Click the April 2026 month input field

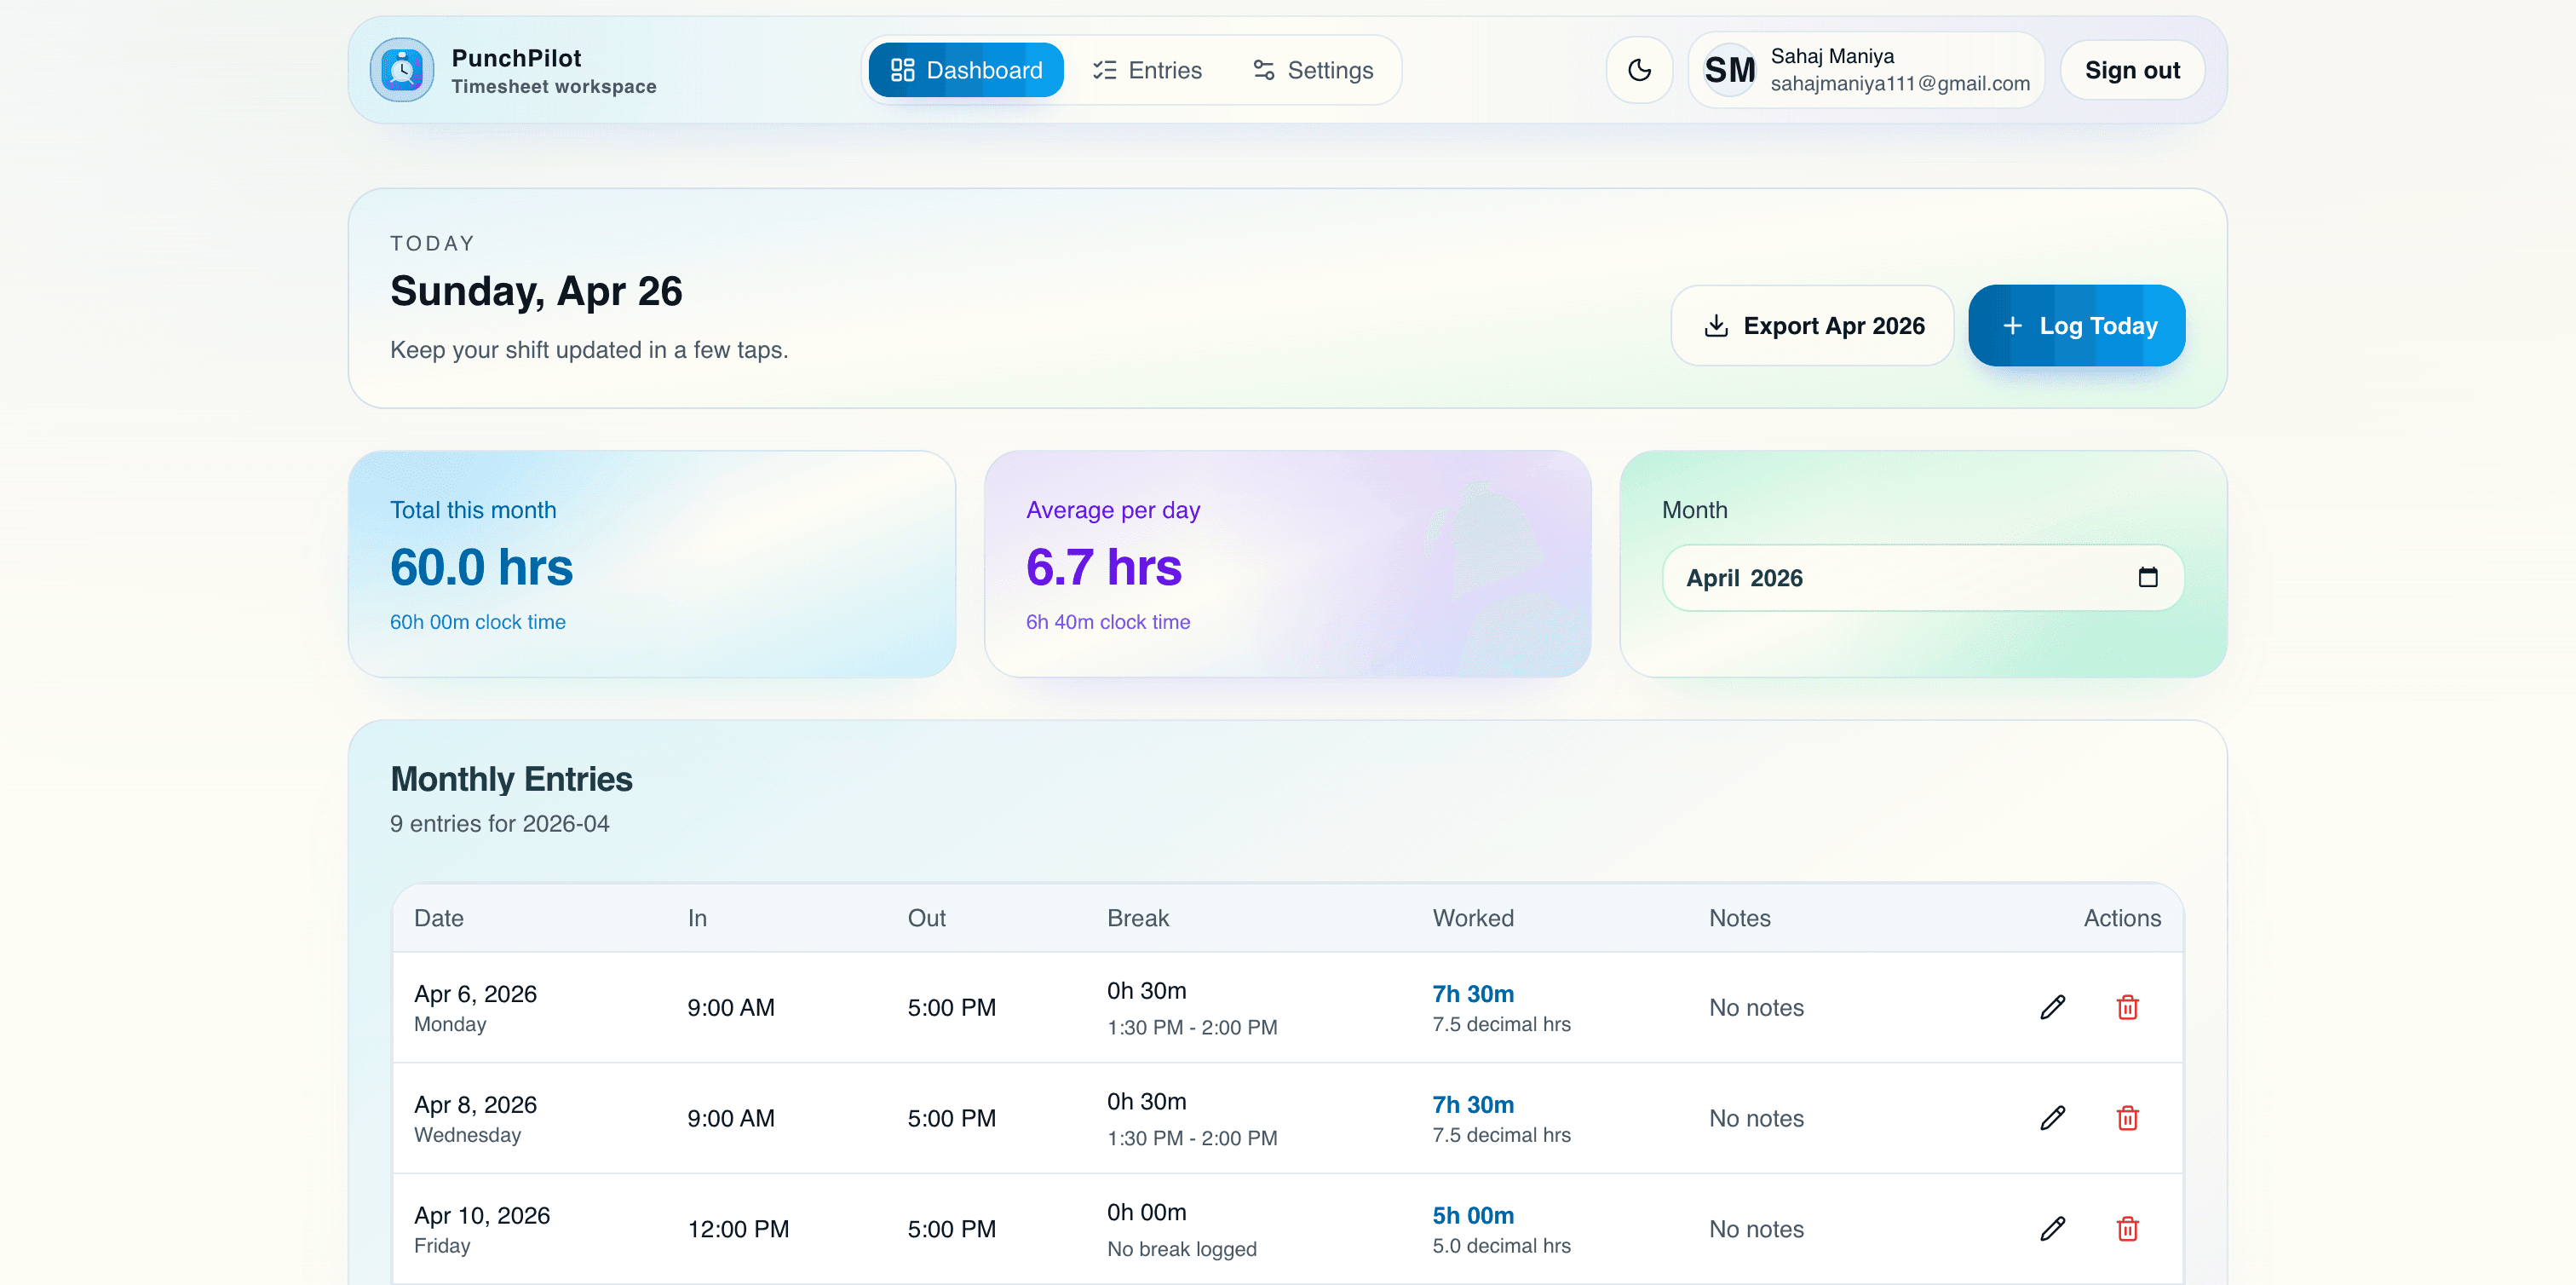pyautogui.click(x=1922, y=578)
